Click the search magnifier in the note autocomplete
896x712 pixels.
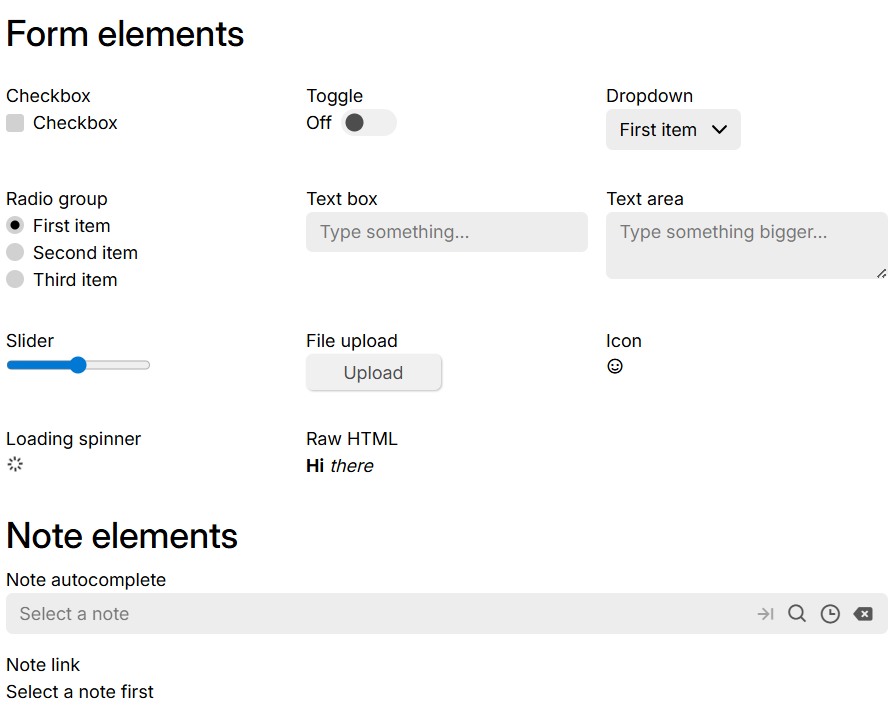797,613
